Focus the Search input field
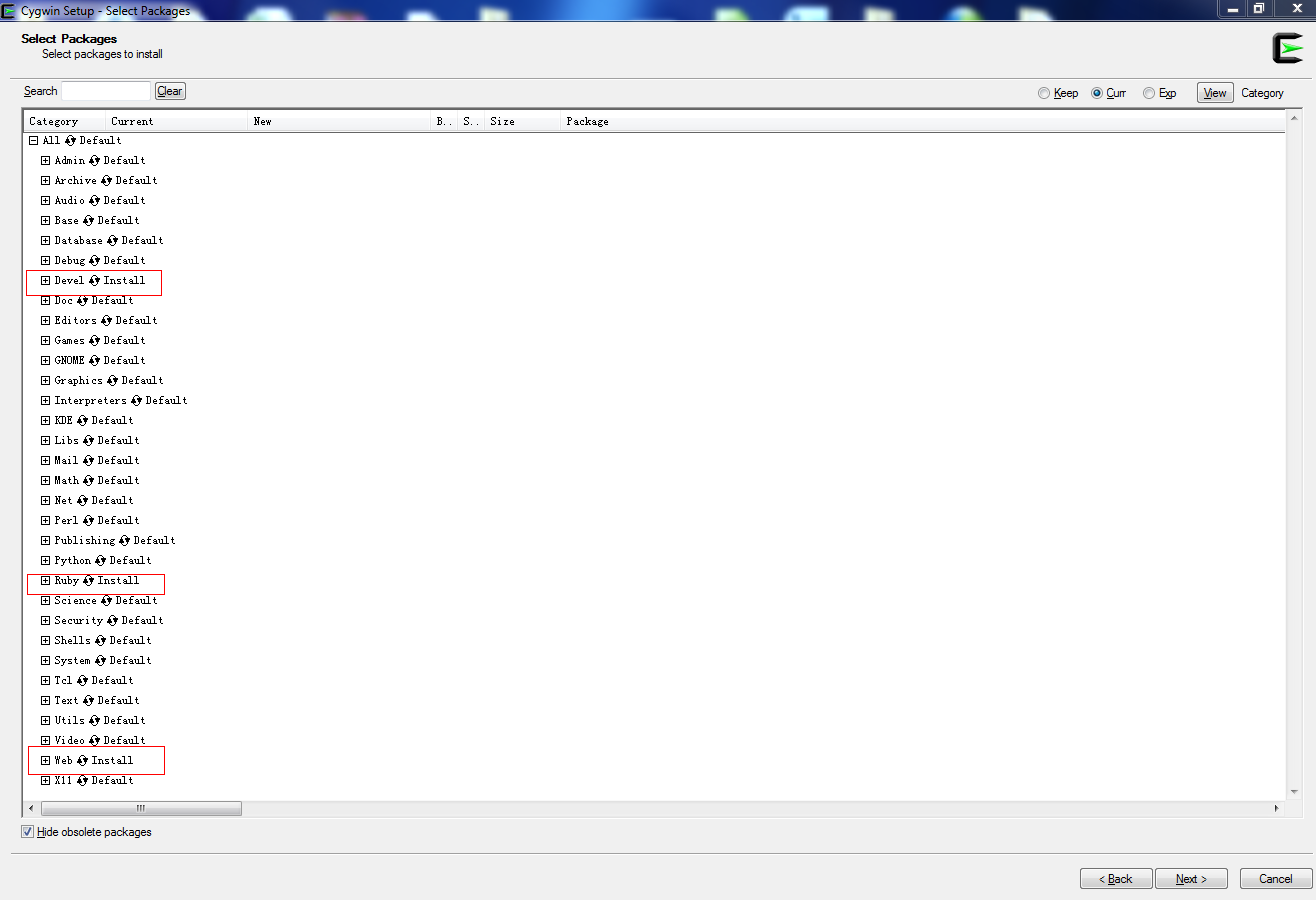 tap(106, 91)
